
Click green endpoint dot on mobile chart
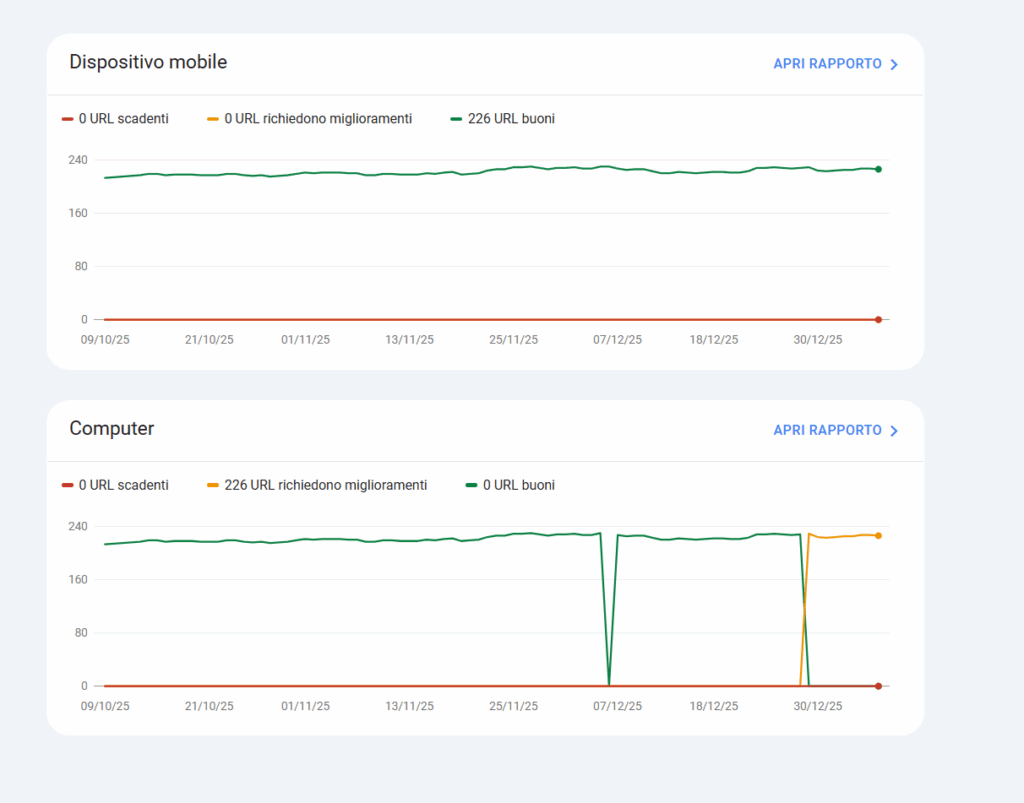click(x=878, y=169)
